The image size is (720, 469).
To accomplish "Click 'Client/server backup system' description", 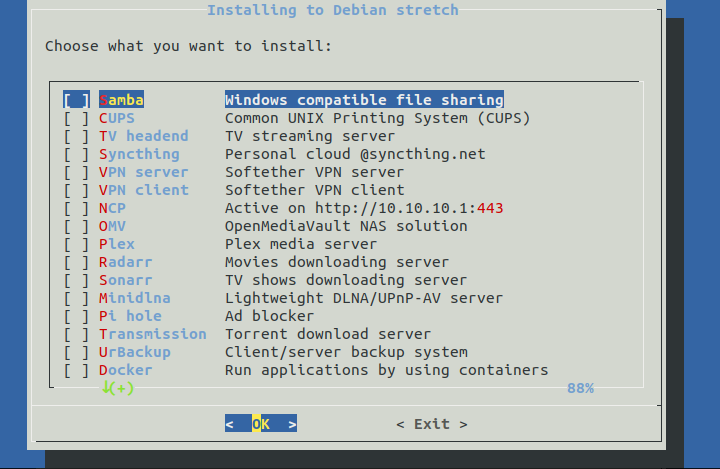I will 346,352.
